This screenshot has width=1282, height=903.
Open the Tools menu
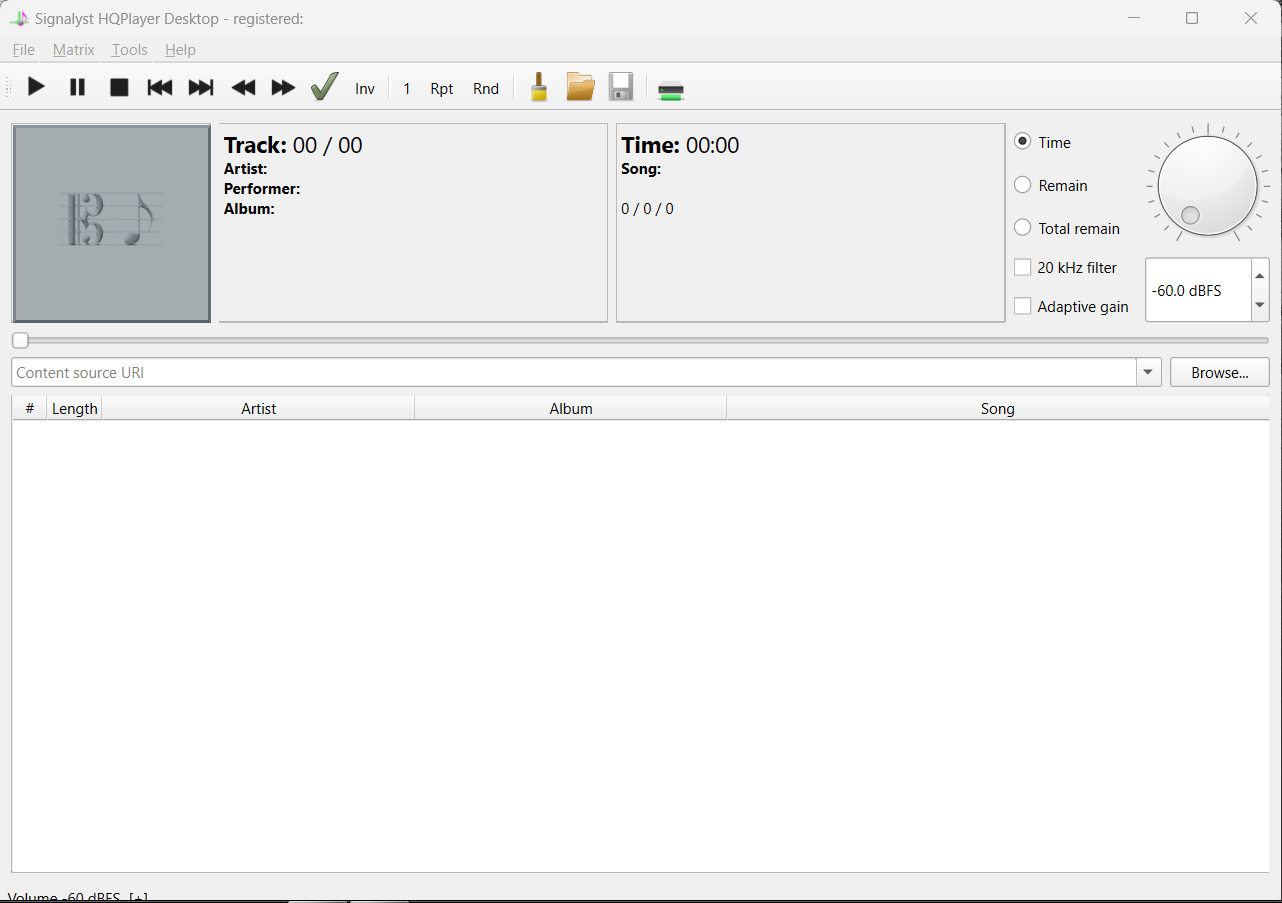point(130,50)
